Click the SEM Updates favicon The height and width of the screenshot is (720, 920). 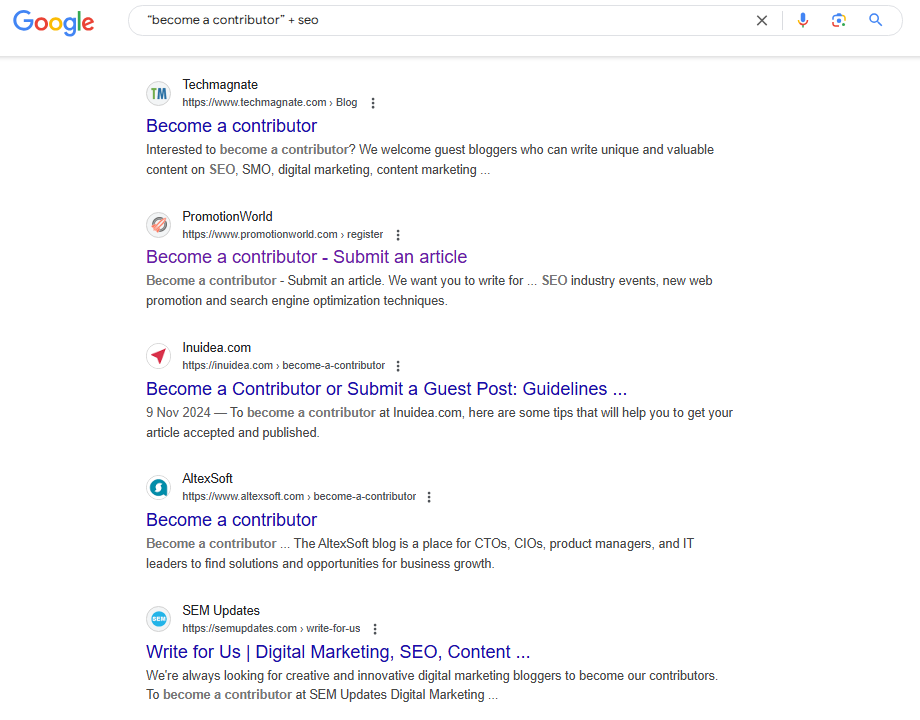tap(158, 618)
